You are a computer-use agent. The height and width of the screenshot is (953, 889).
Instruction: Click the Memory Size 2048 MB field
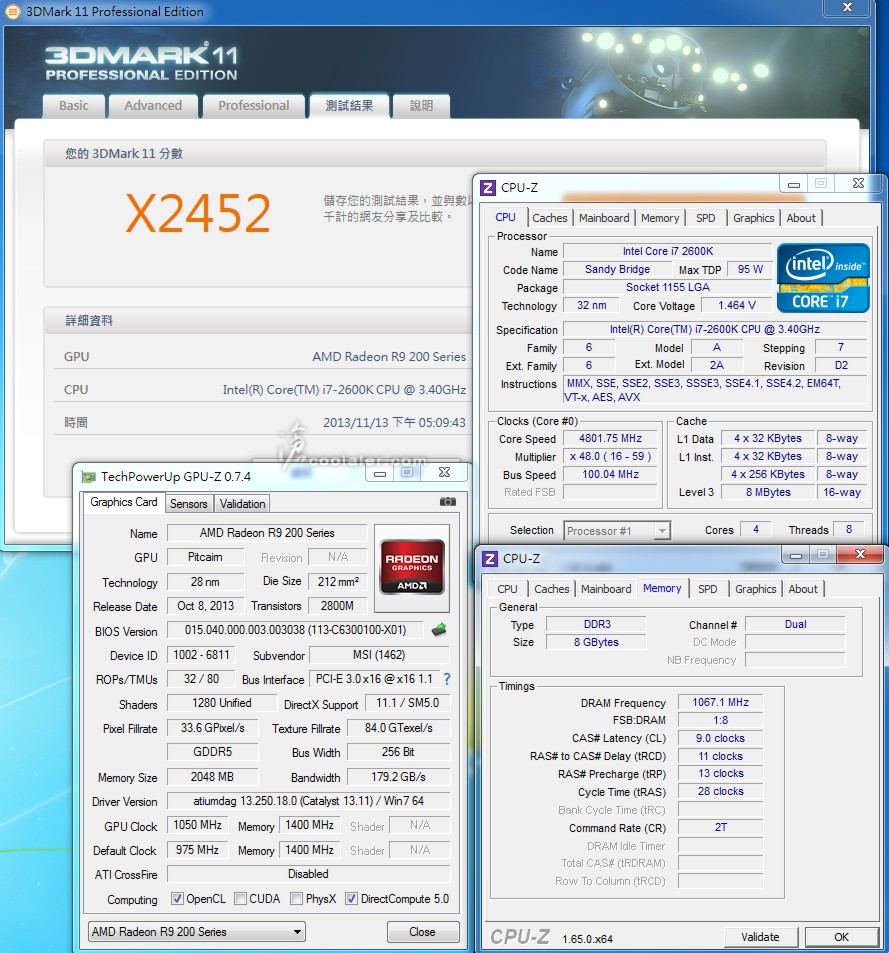(212, 777)
